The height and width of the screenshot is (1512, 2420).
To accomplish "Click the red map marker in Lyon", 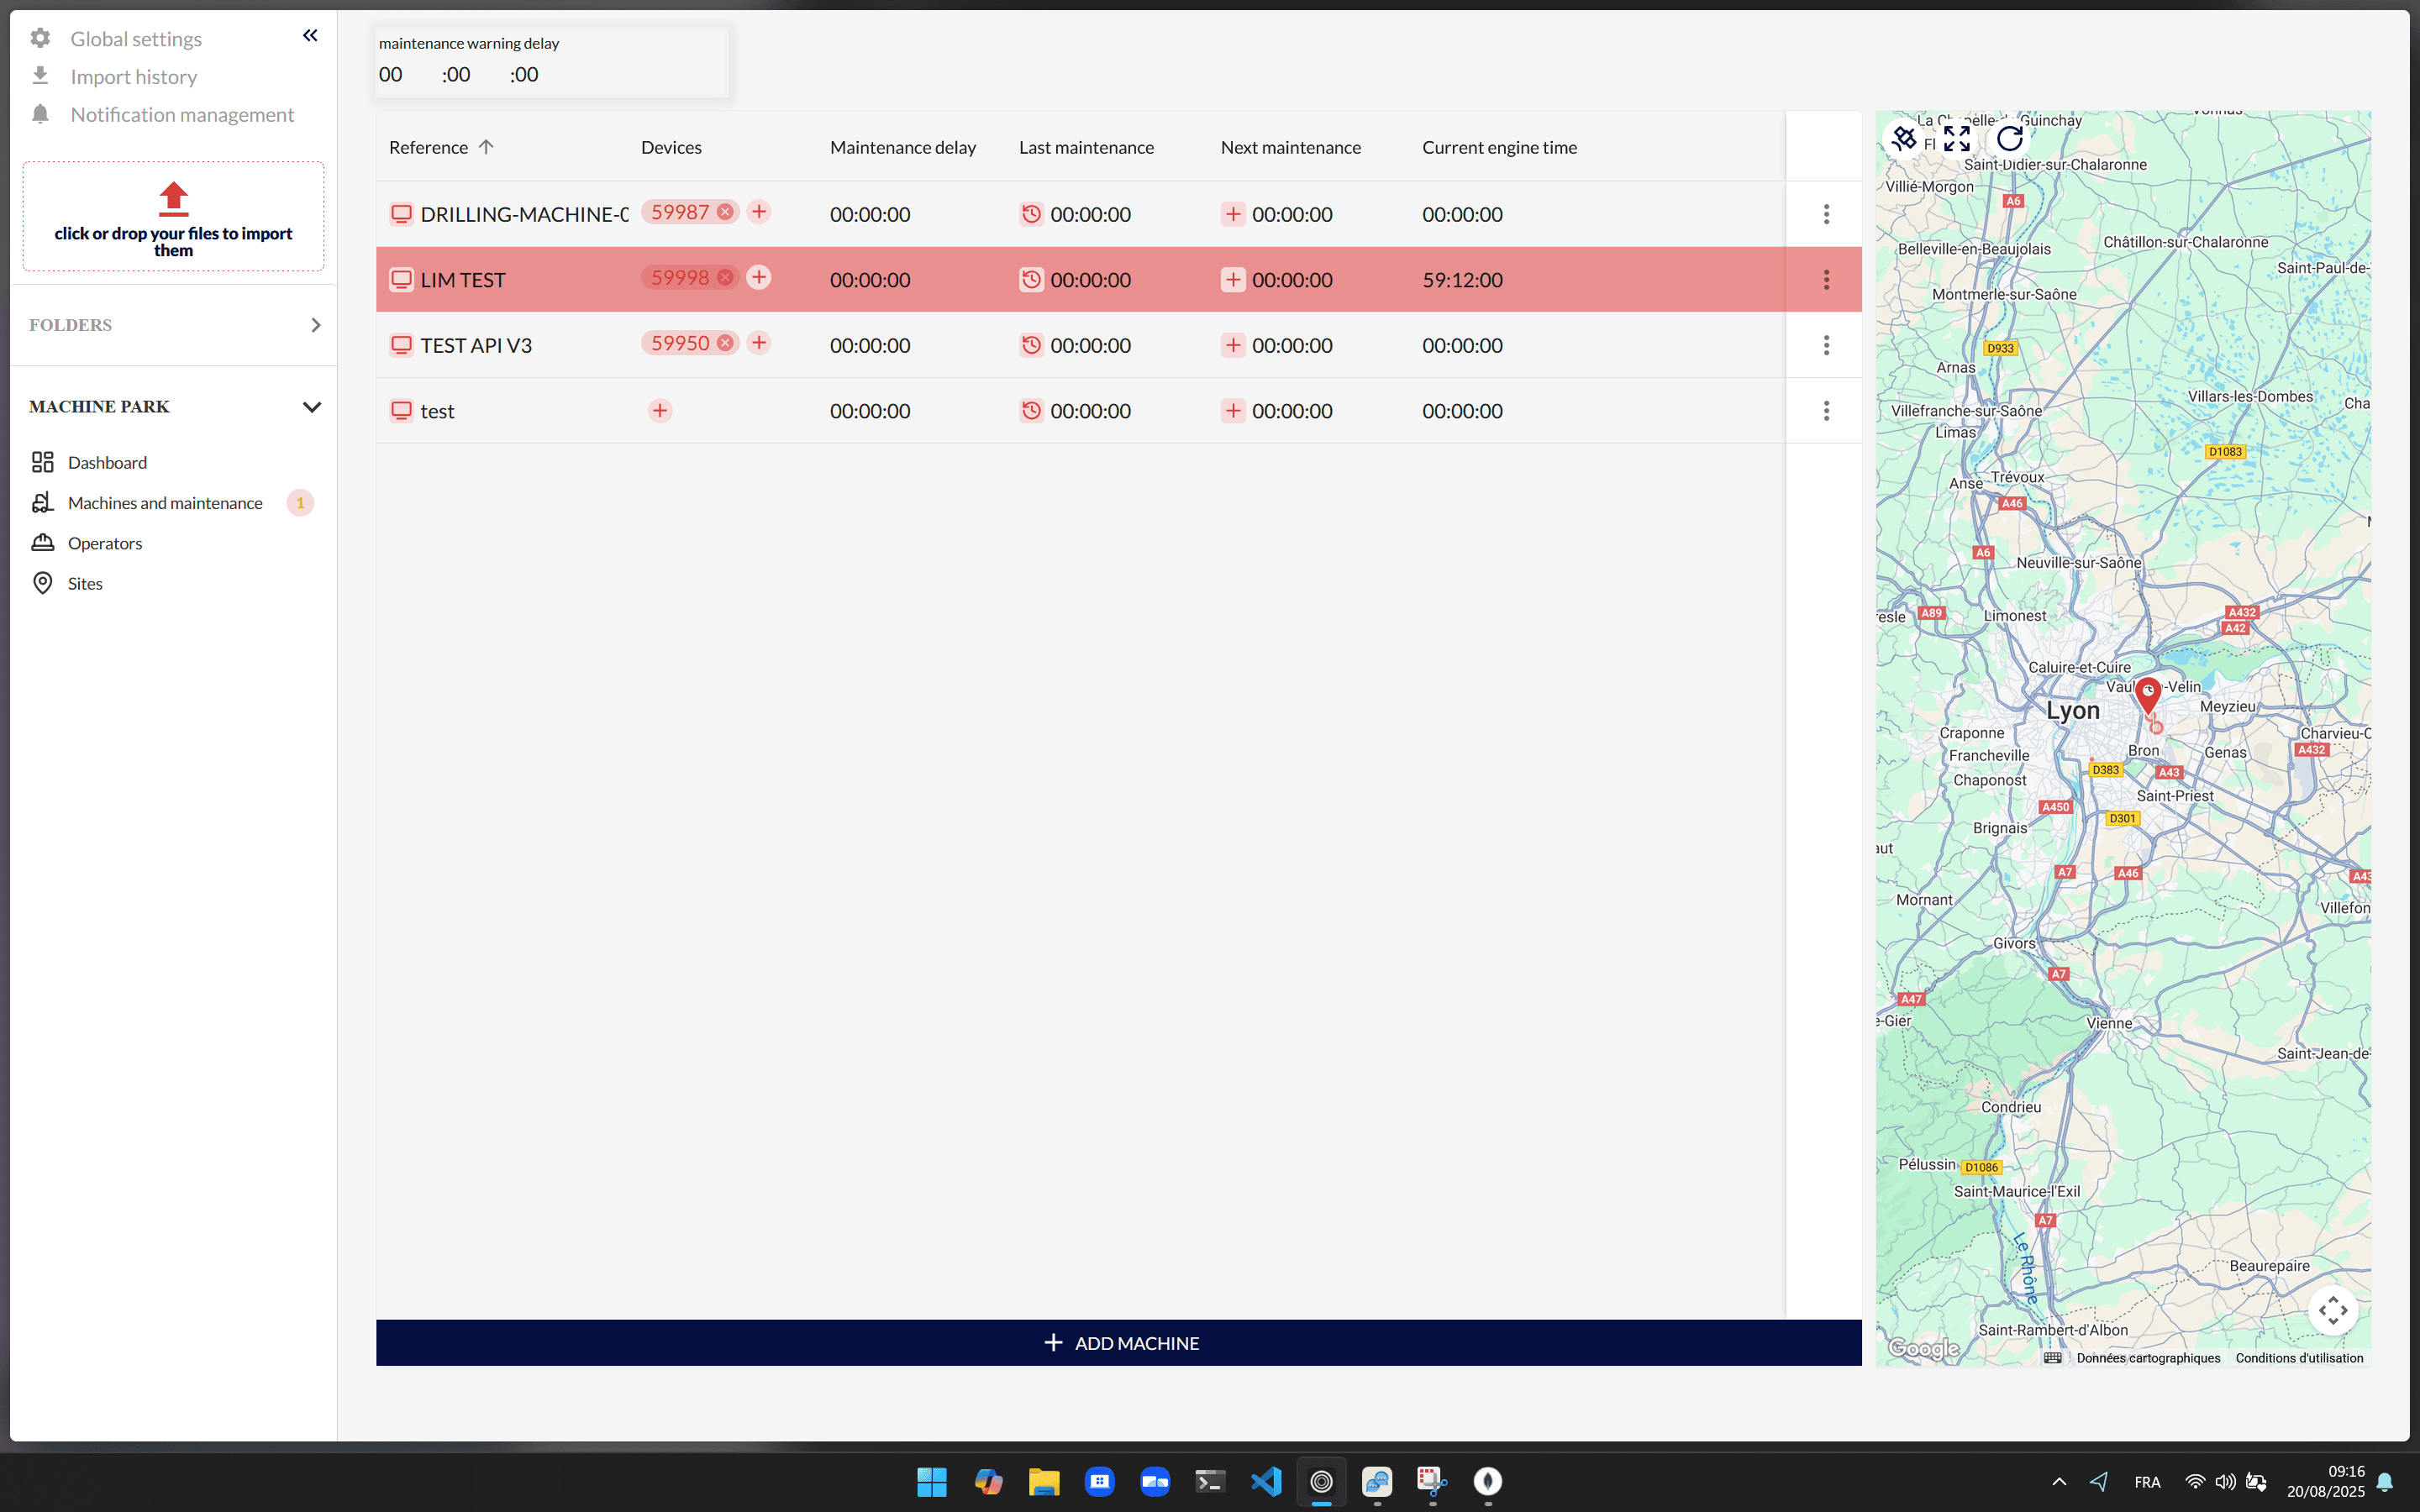I will pos(2146,693).
